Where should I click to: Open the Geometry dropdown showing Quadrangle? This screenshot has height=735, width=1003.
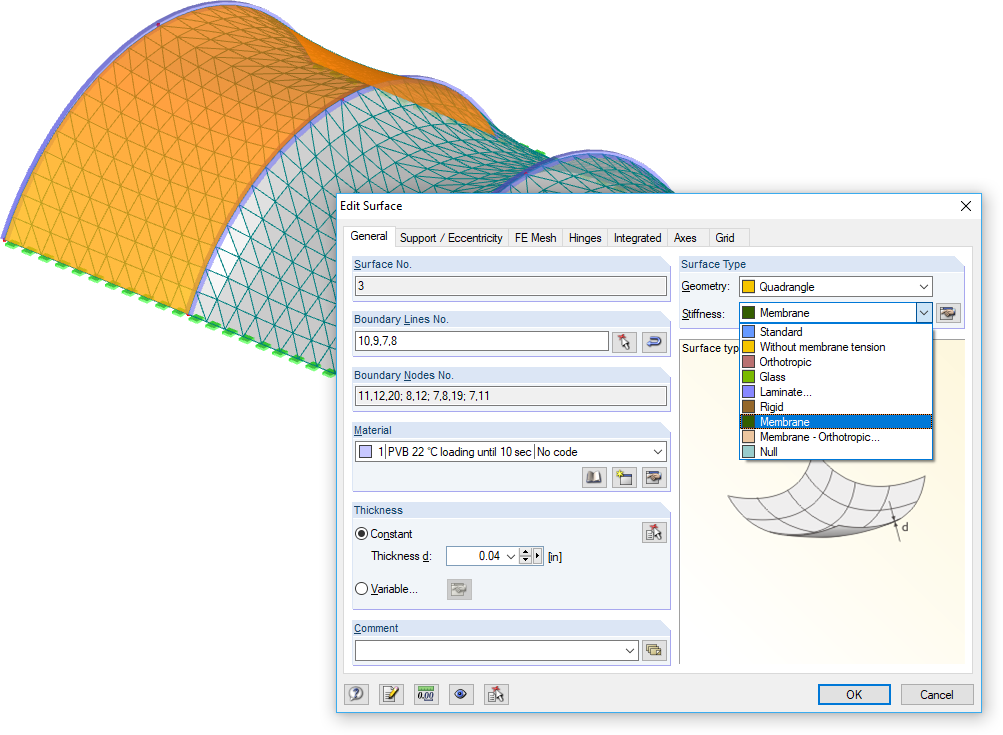pyautogui.click(x=922, y=286)
